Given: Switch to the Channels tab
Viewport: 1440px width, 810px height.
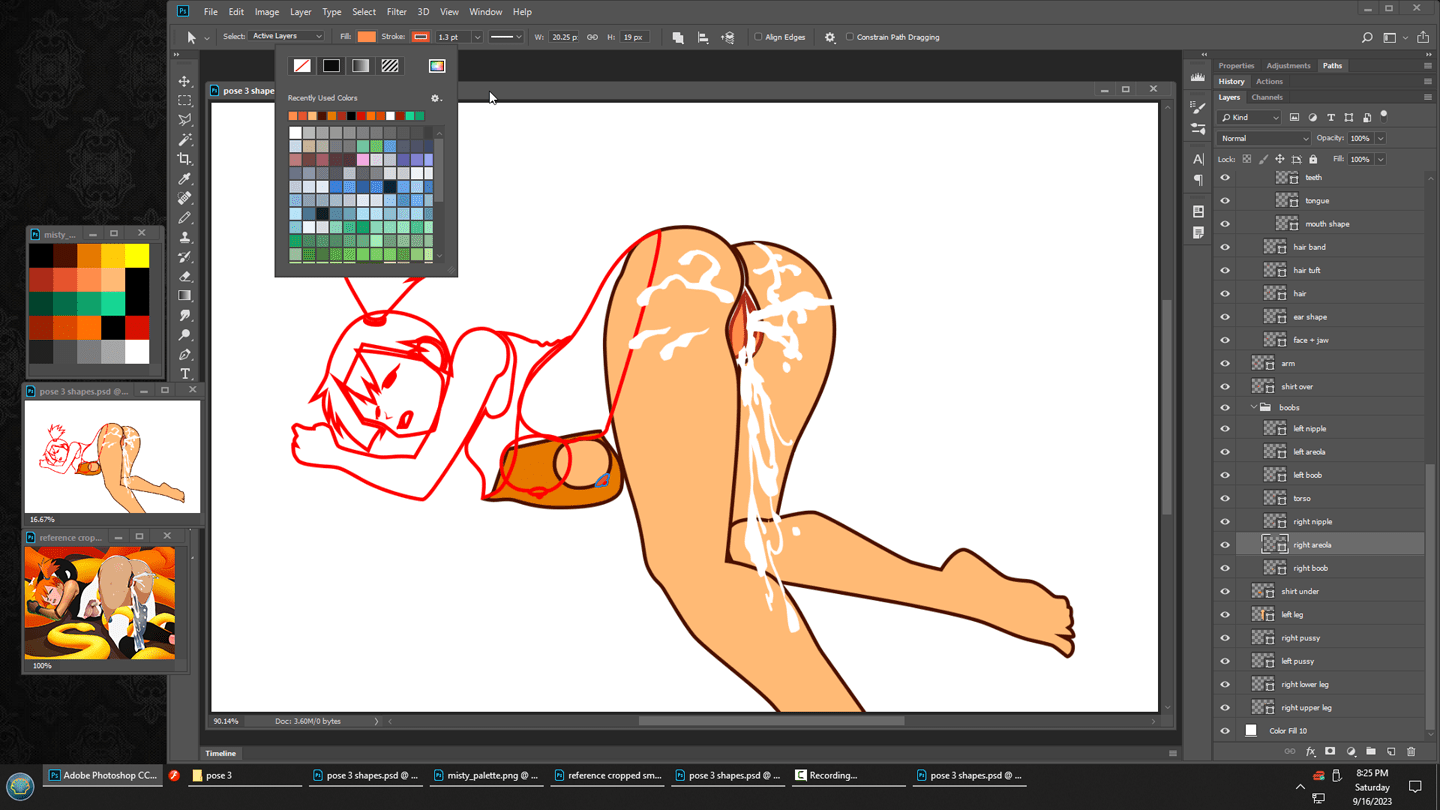Looking at the screenshot, I should click(x=1267, y=97).
